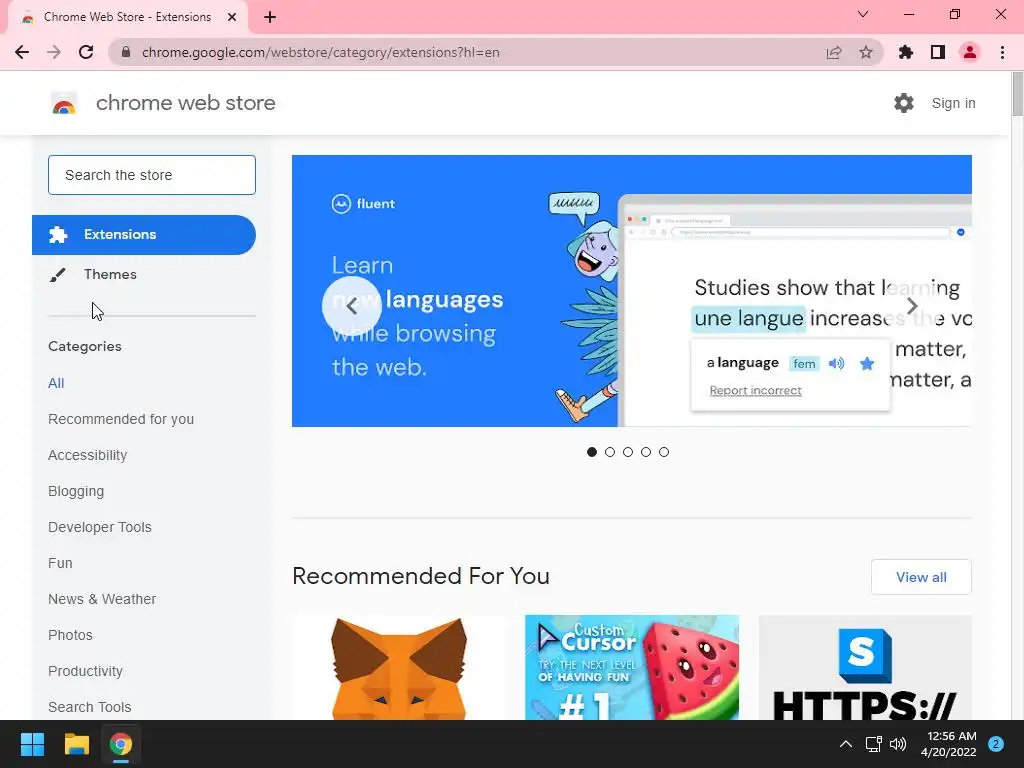
Task: Share this page icon in address bar
Action: point(833,52)
